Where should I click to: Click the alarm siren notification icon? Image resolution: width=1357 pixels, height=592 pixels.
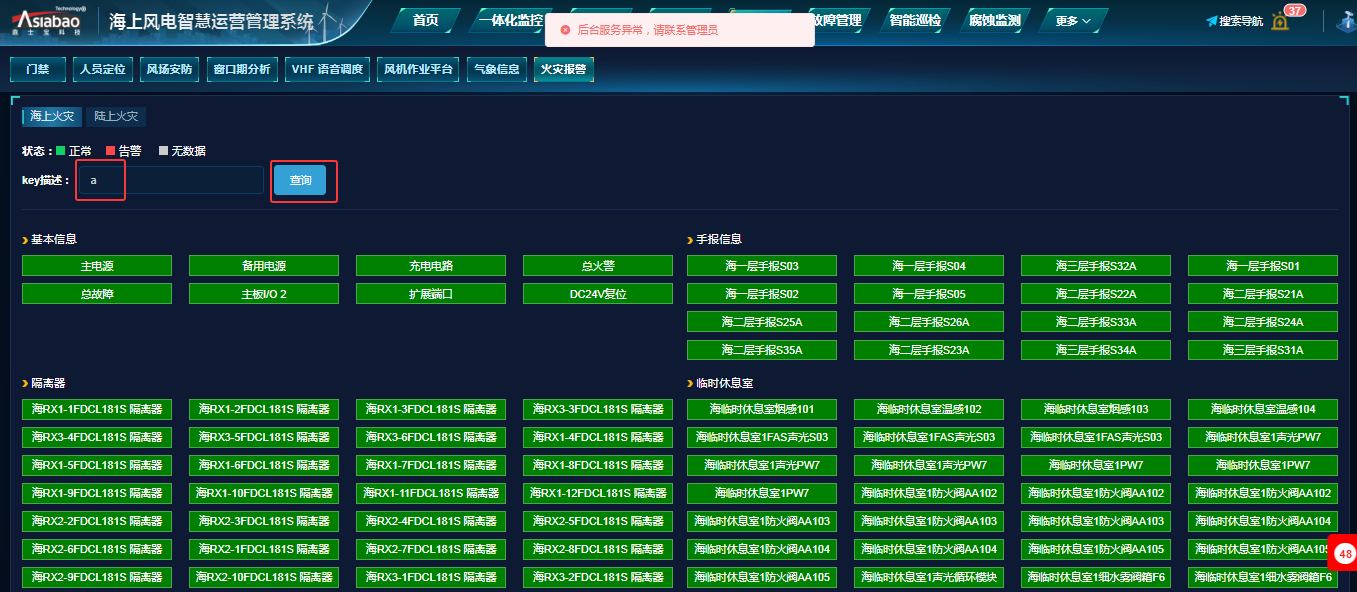click(1281, 22)
